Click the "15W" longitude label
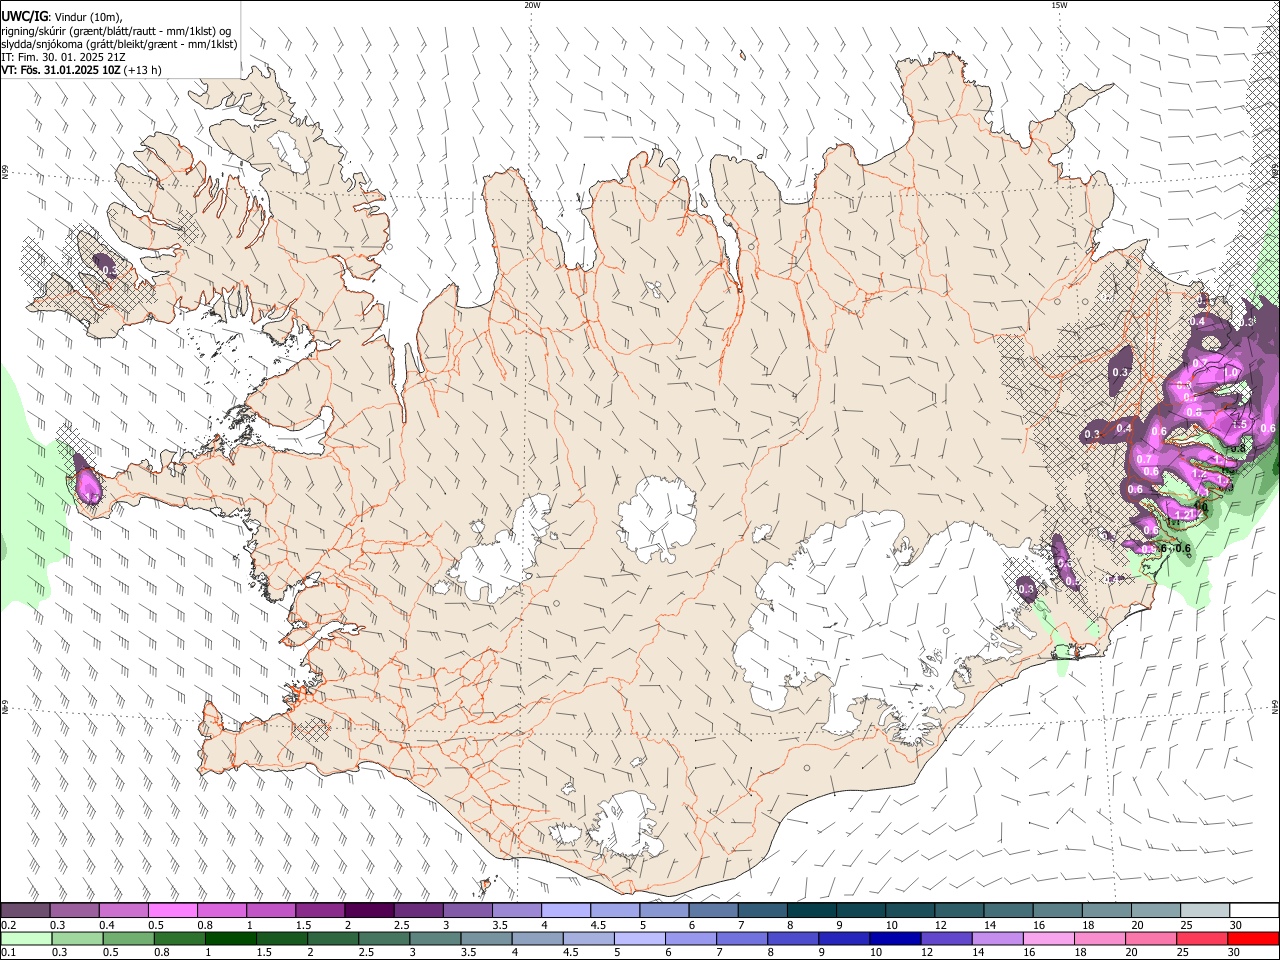The image size is (1280, 960). coord(1058,5)
